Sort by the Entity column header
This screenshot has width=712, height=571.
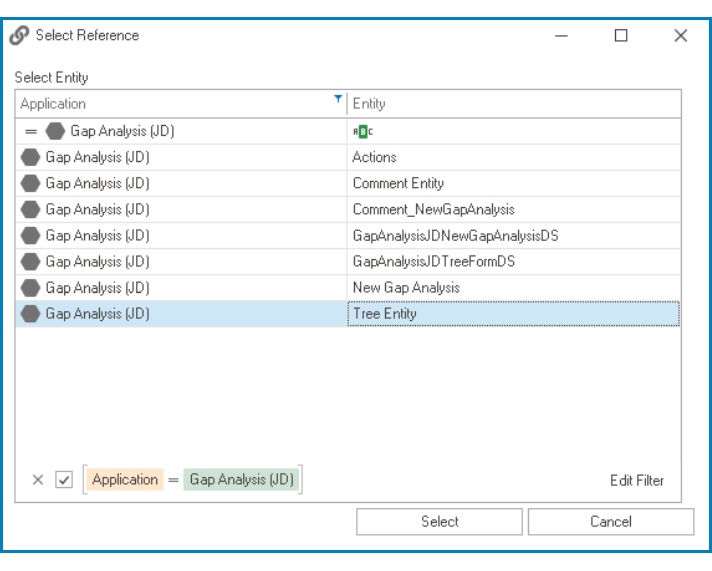510,103
